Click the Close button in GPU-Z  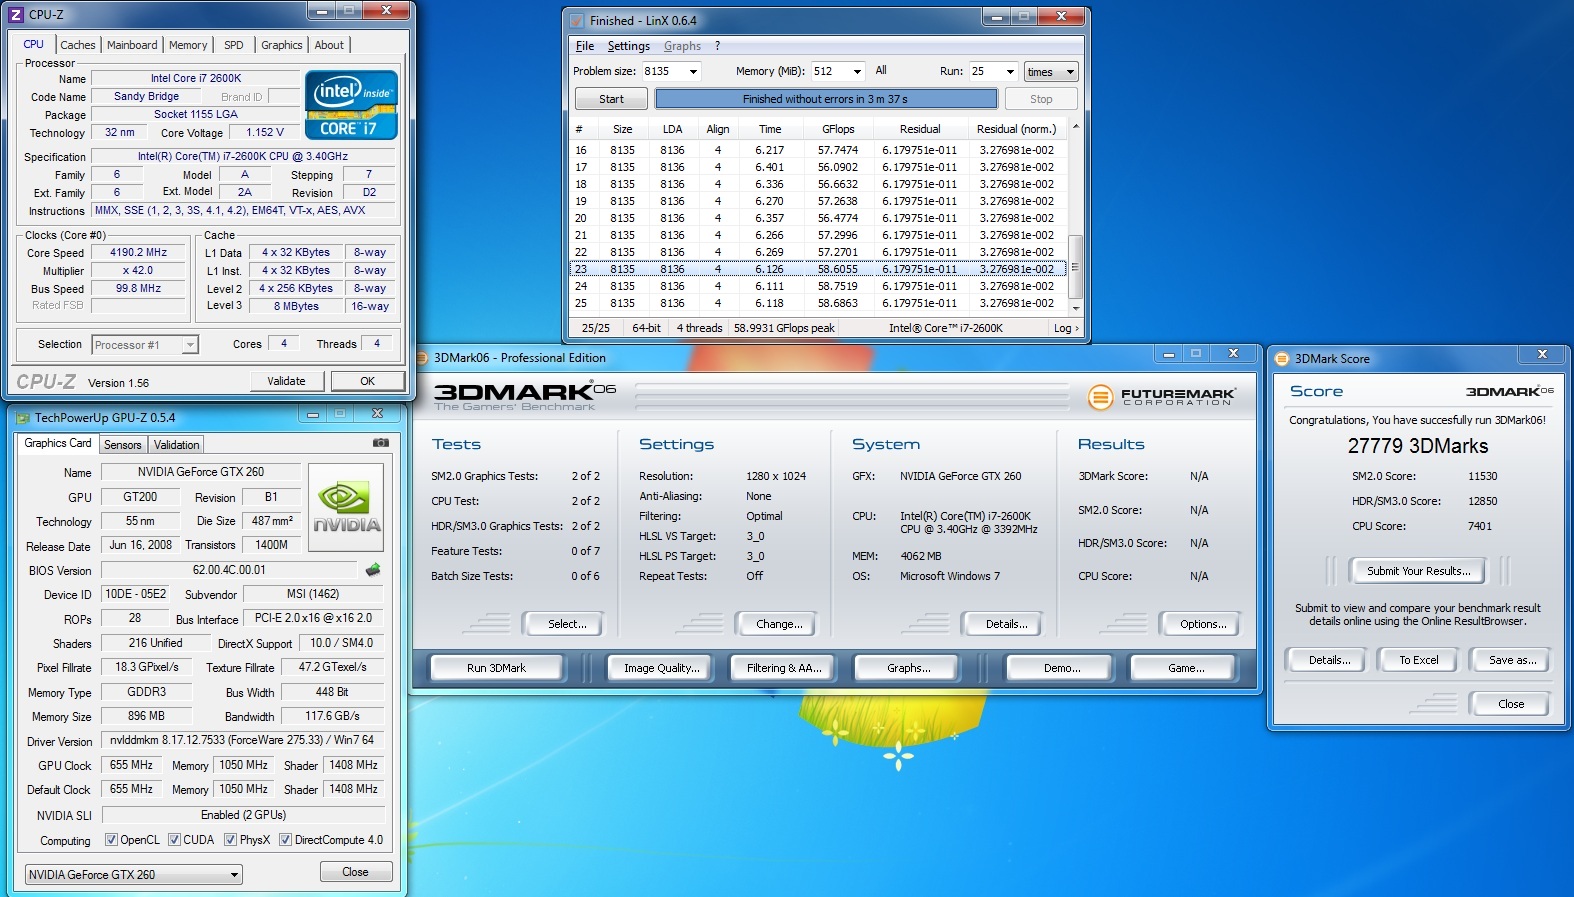point(355,872)
